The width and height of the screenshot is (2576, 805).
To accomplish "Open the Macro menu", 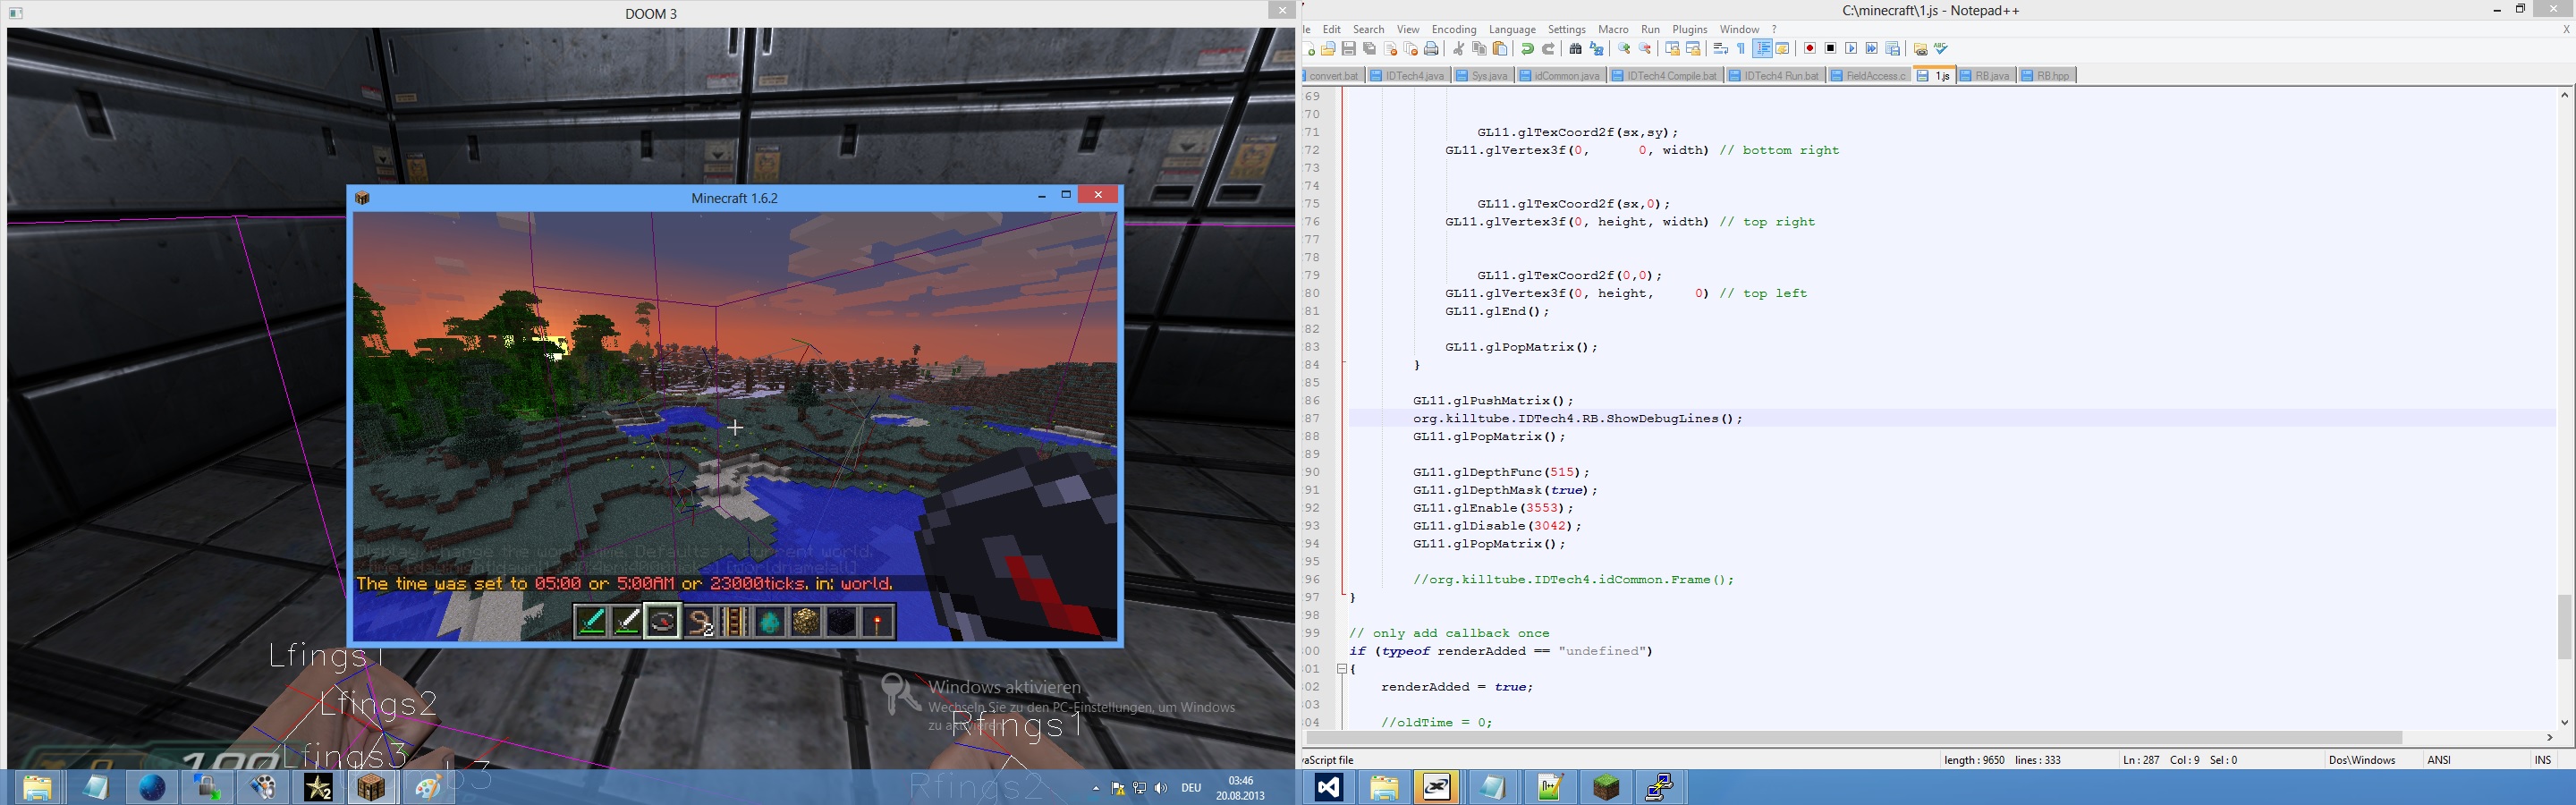I will coord(1613,29).
